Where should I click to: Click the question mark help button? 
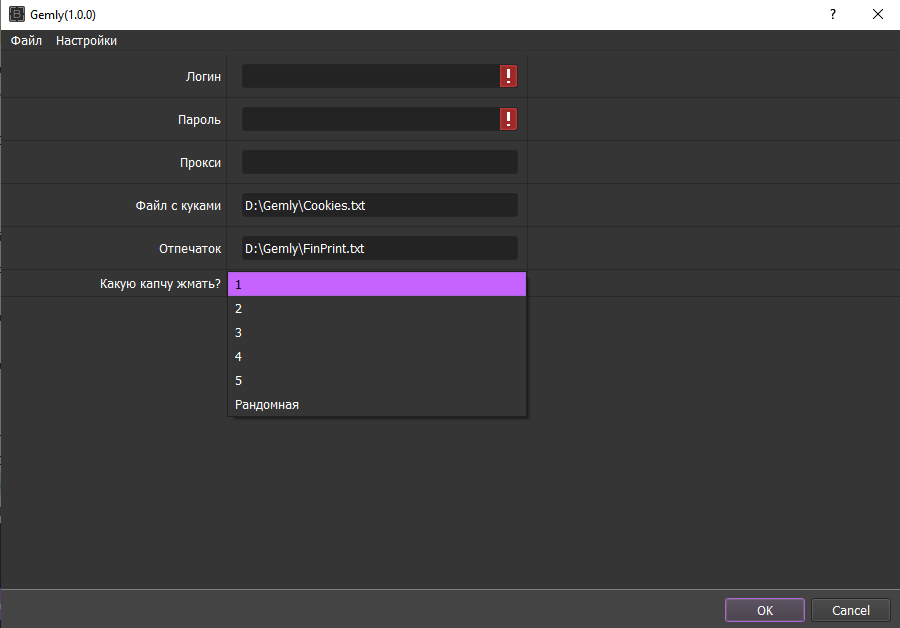pyautogui.click(x=832, y=15)
